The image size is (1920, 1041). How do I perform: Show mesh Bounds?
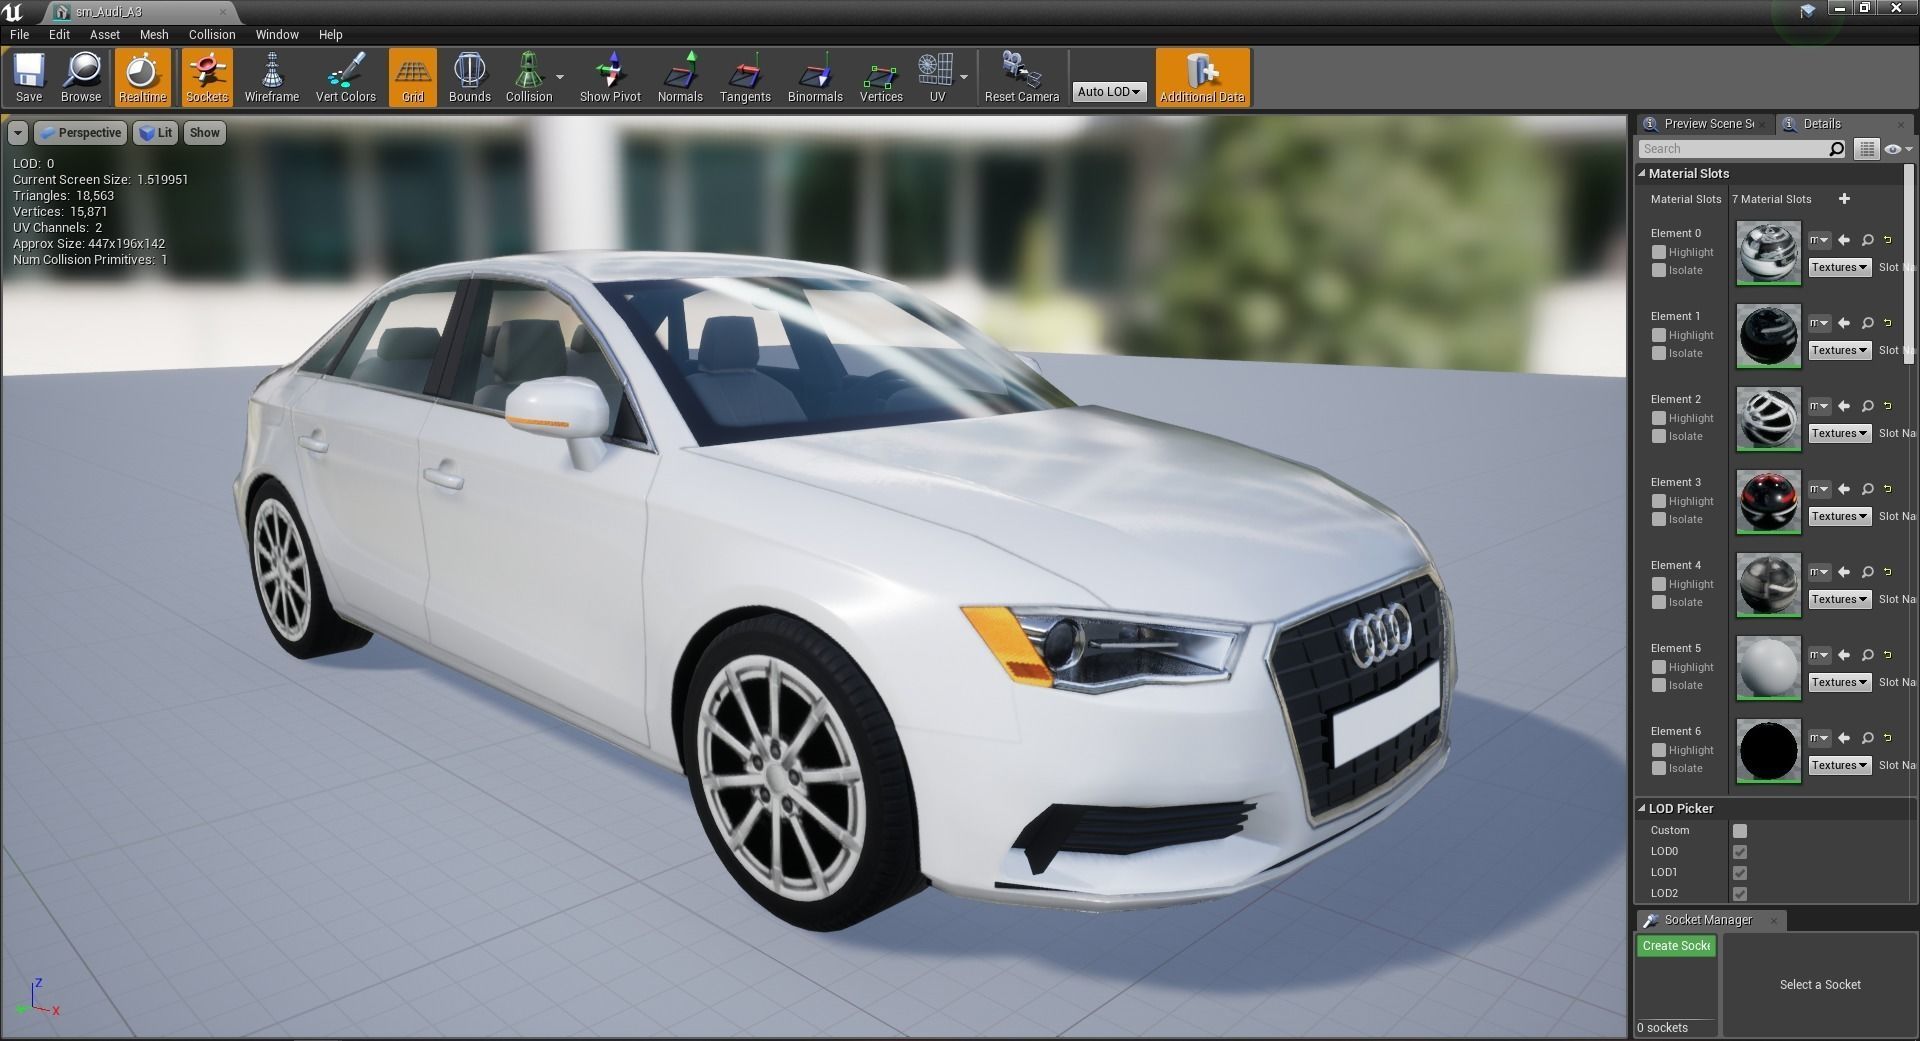469,78
